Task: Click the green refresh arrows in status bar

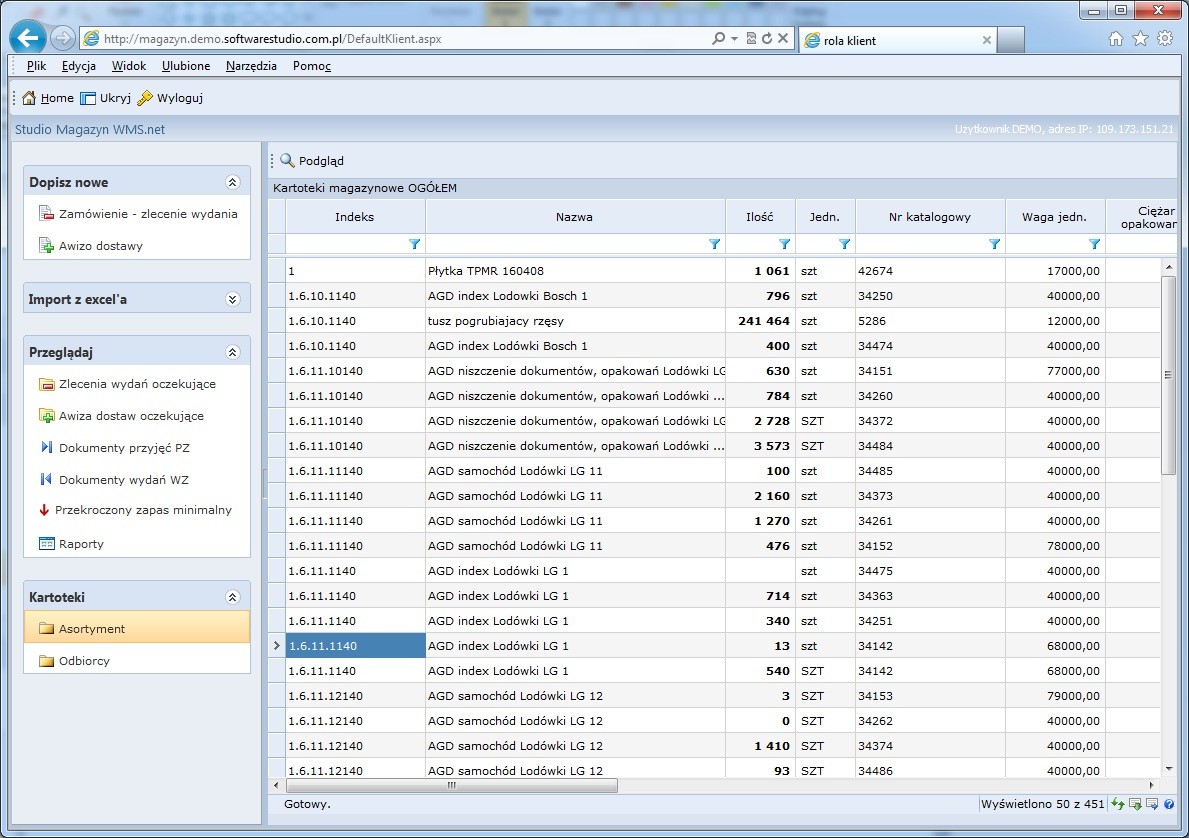Action: pos(1118,804)
